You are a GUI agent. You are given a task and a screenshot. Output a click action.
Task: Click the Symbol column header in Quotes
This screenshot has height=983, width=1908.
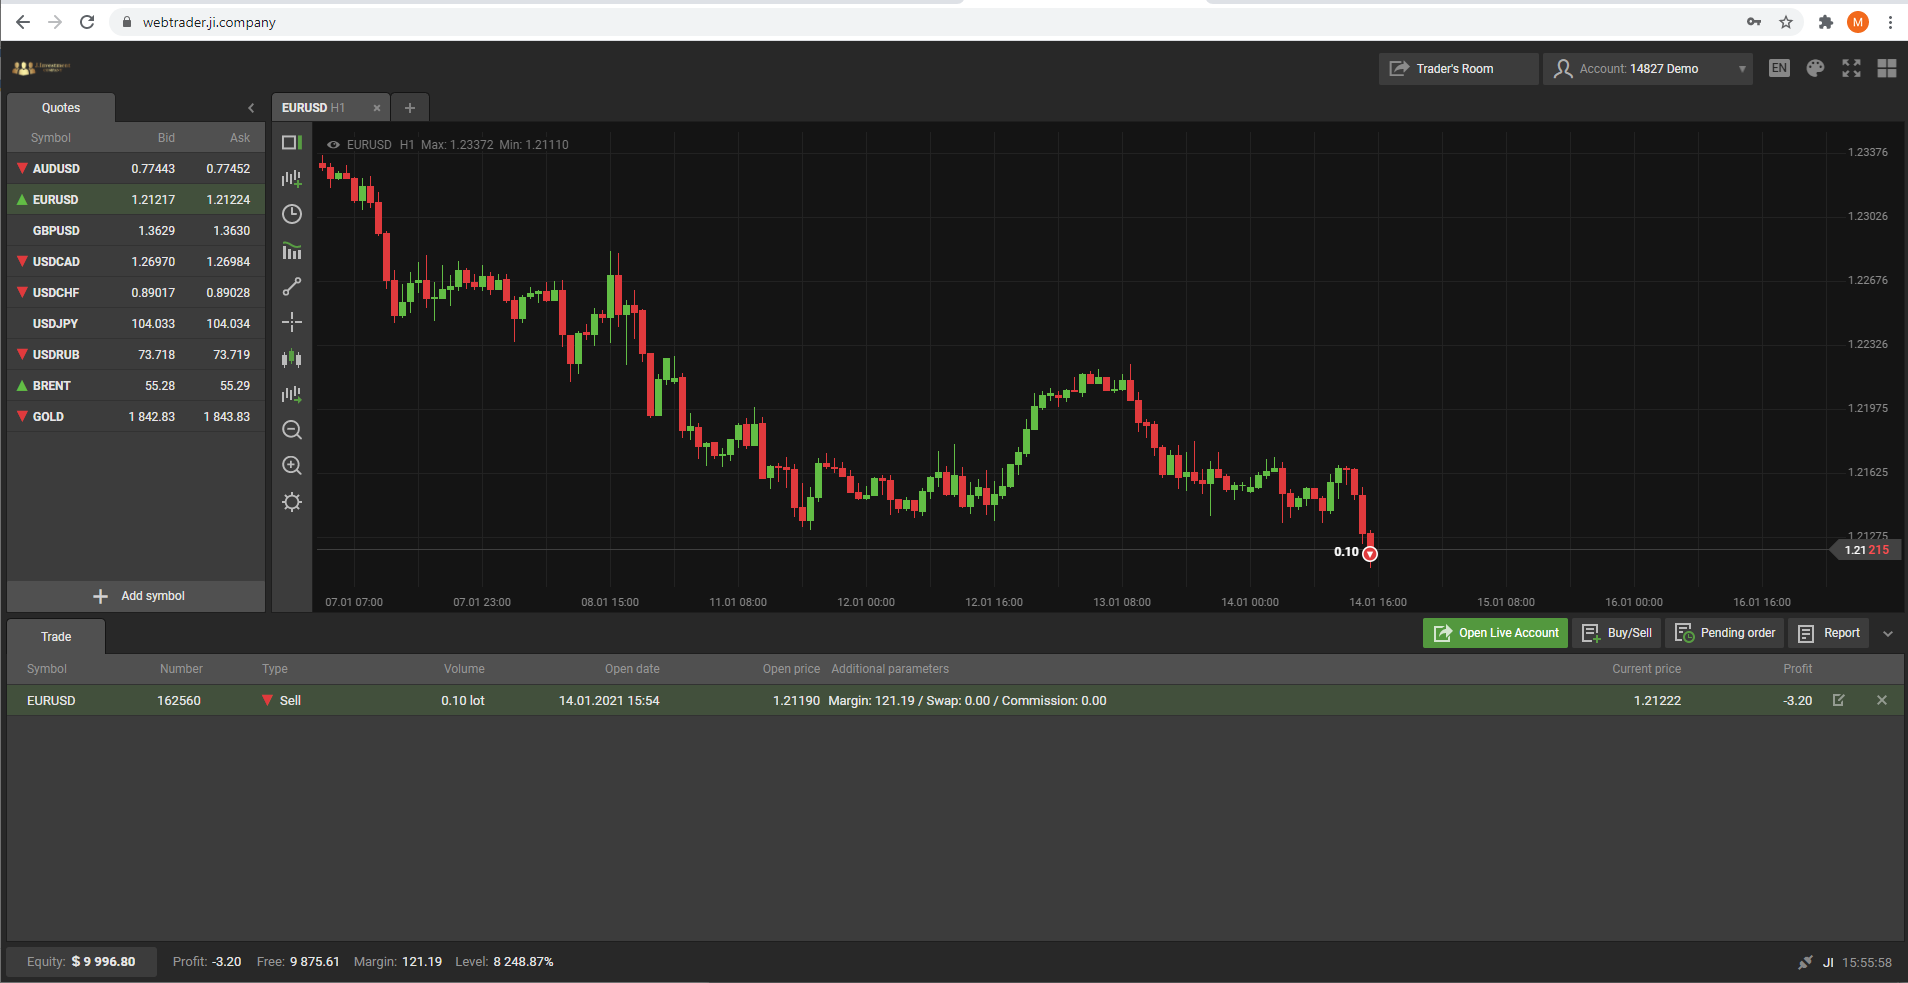coord(50,138)
